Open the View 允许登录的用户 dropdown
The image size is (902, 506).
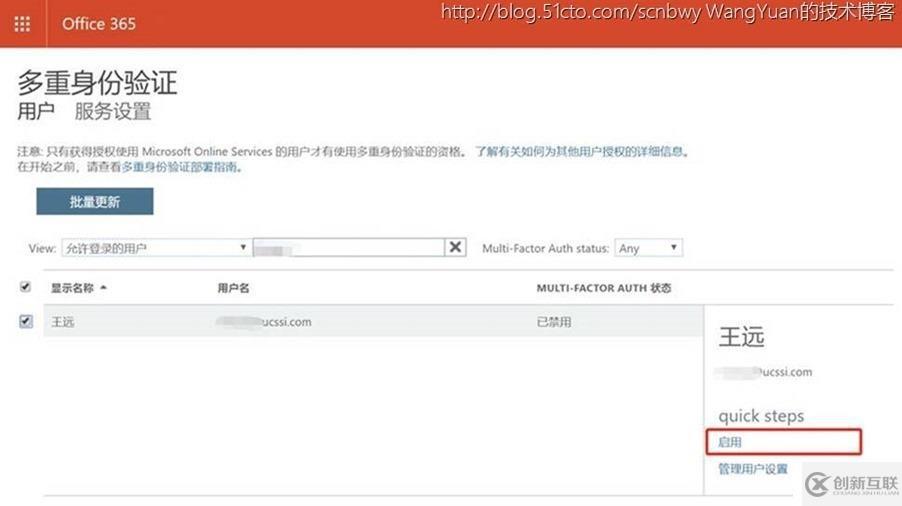click(x=156, y=248)
